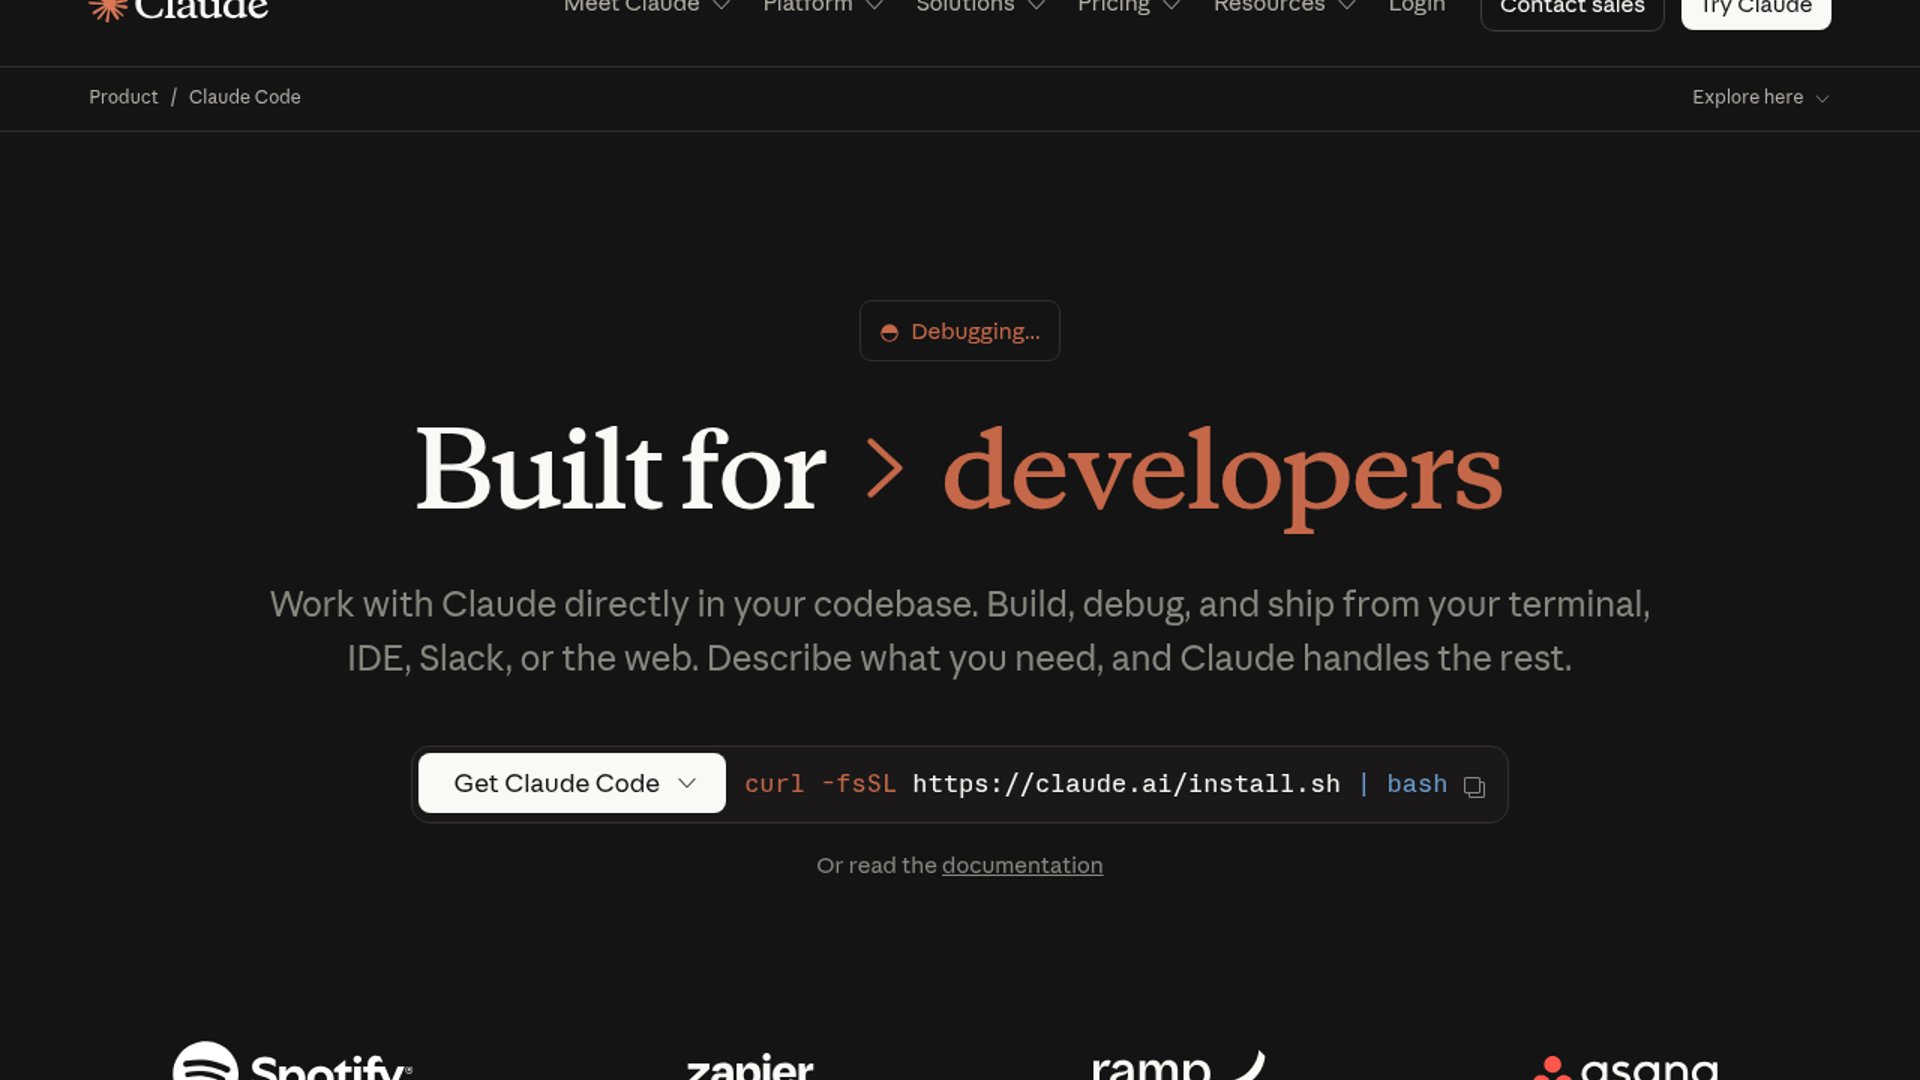Click the word "curl" in the command
Image resolution: width=1920 pixels, height=1080 pixels.
tap(774, 784)
